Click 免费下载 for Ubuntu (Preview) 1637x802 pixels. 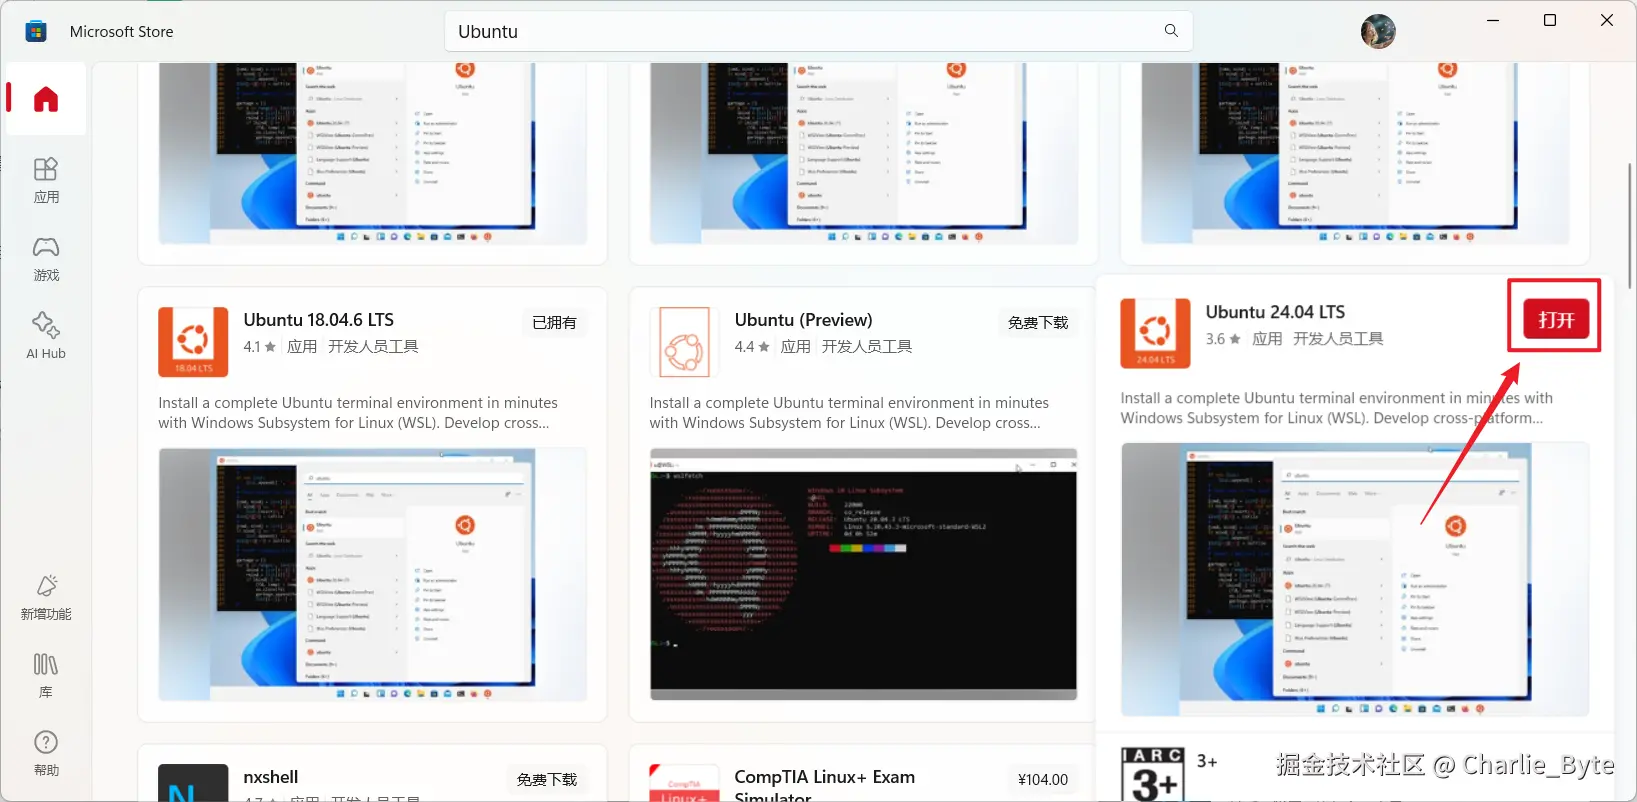coord(1038,323)
